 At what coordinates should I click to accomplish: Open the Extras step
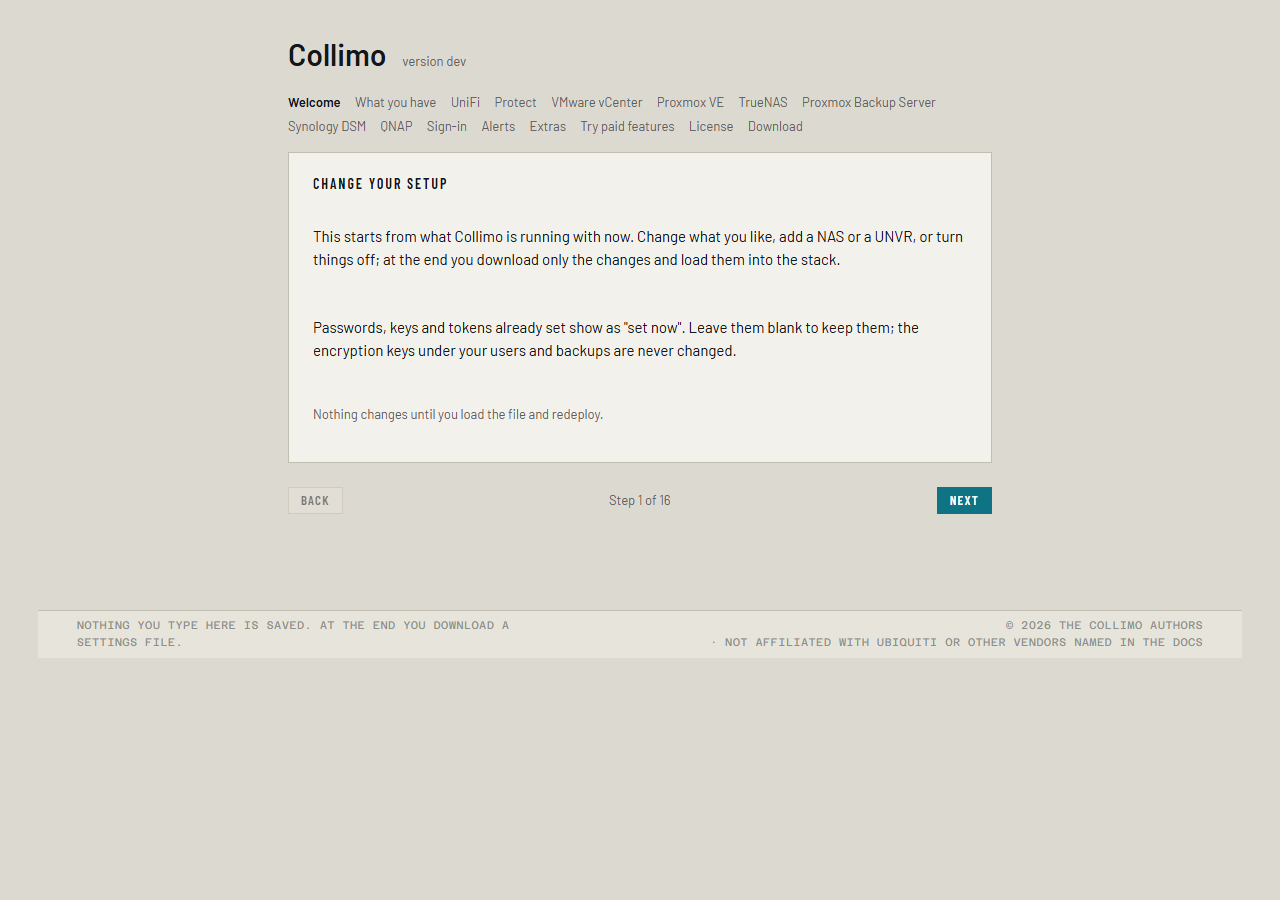point(548,126)
